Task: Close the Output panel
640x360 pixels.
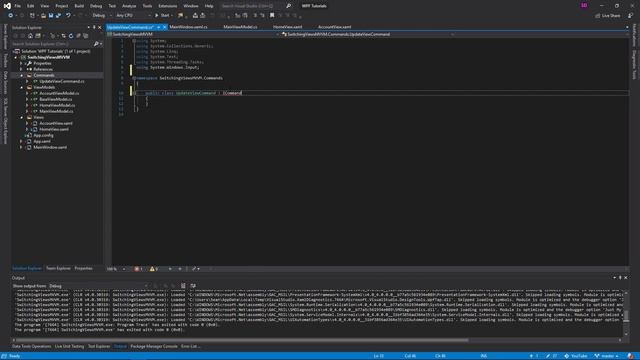Action: pos(626,278)
